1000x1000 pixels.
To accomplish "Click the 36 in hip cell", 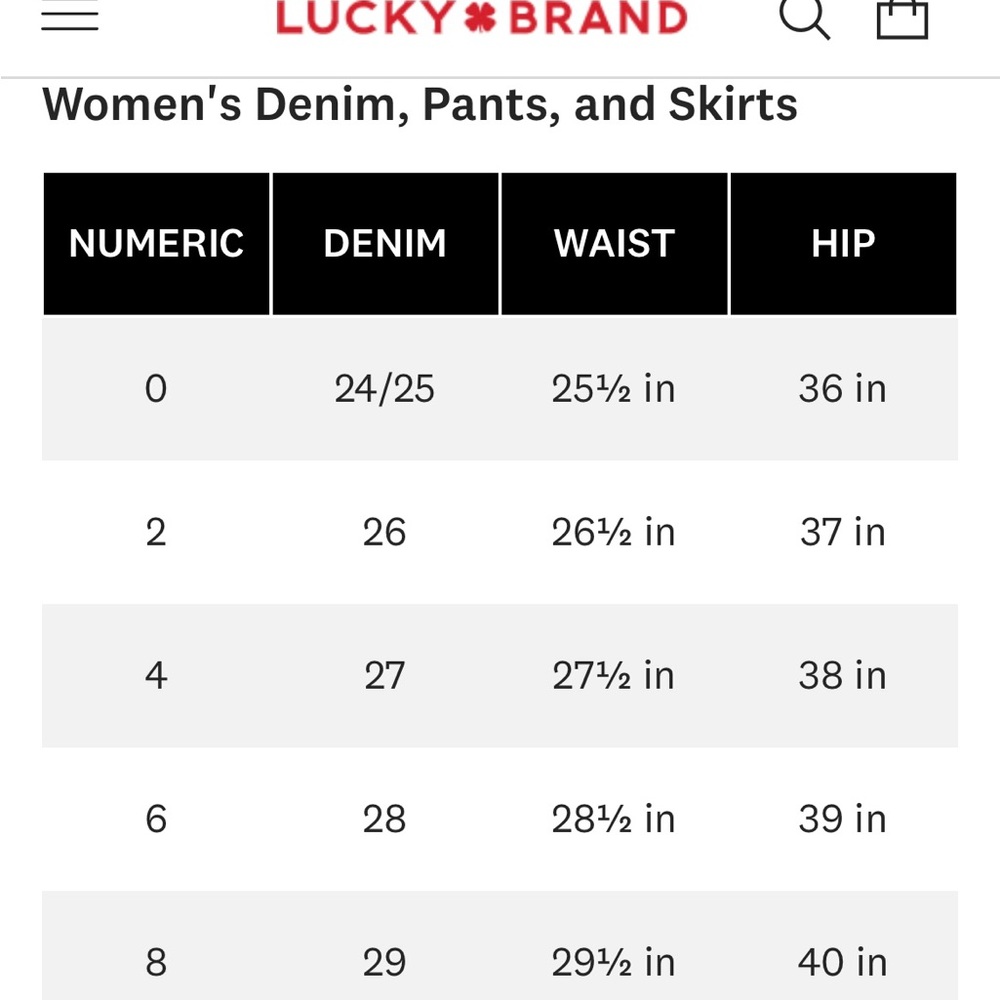I will pos(843,388).
